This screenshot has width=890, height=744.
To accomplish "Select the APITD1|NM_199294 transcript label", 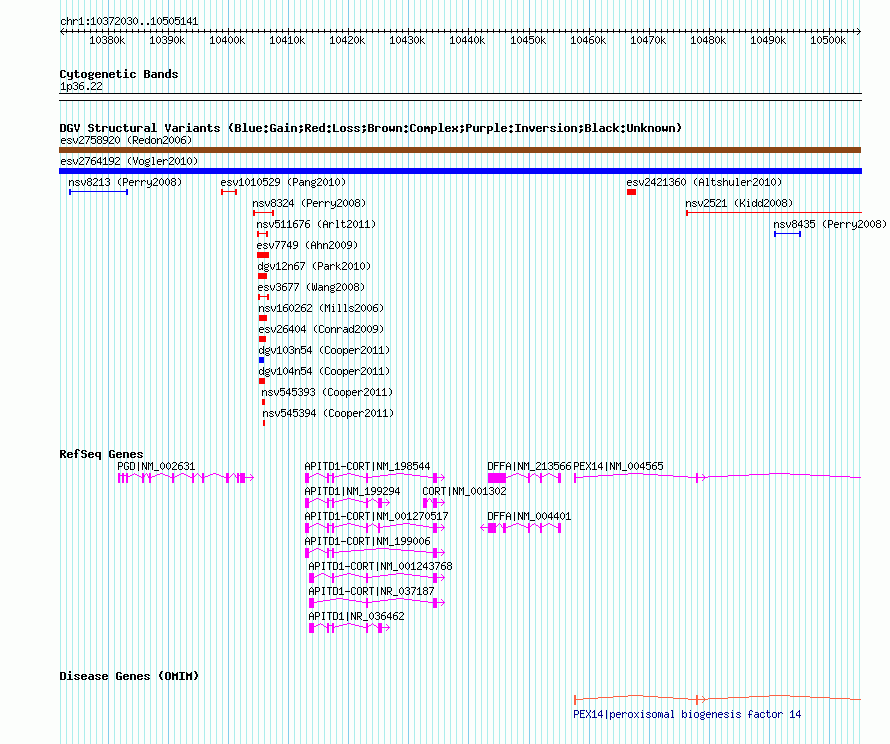I will 352,491.
